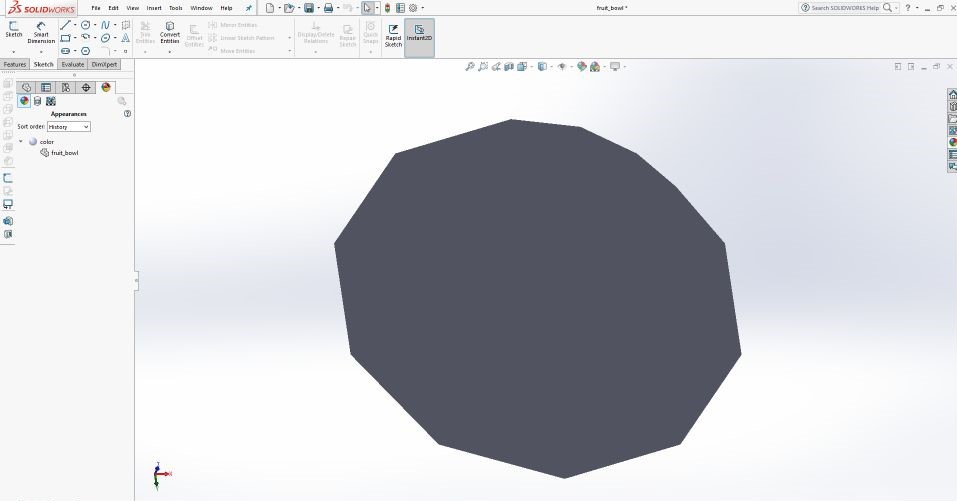This screenshot has width=957, height=501.
Task: Open the View Orientation dropdown arrow
Action: pos(532,67)
